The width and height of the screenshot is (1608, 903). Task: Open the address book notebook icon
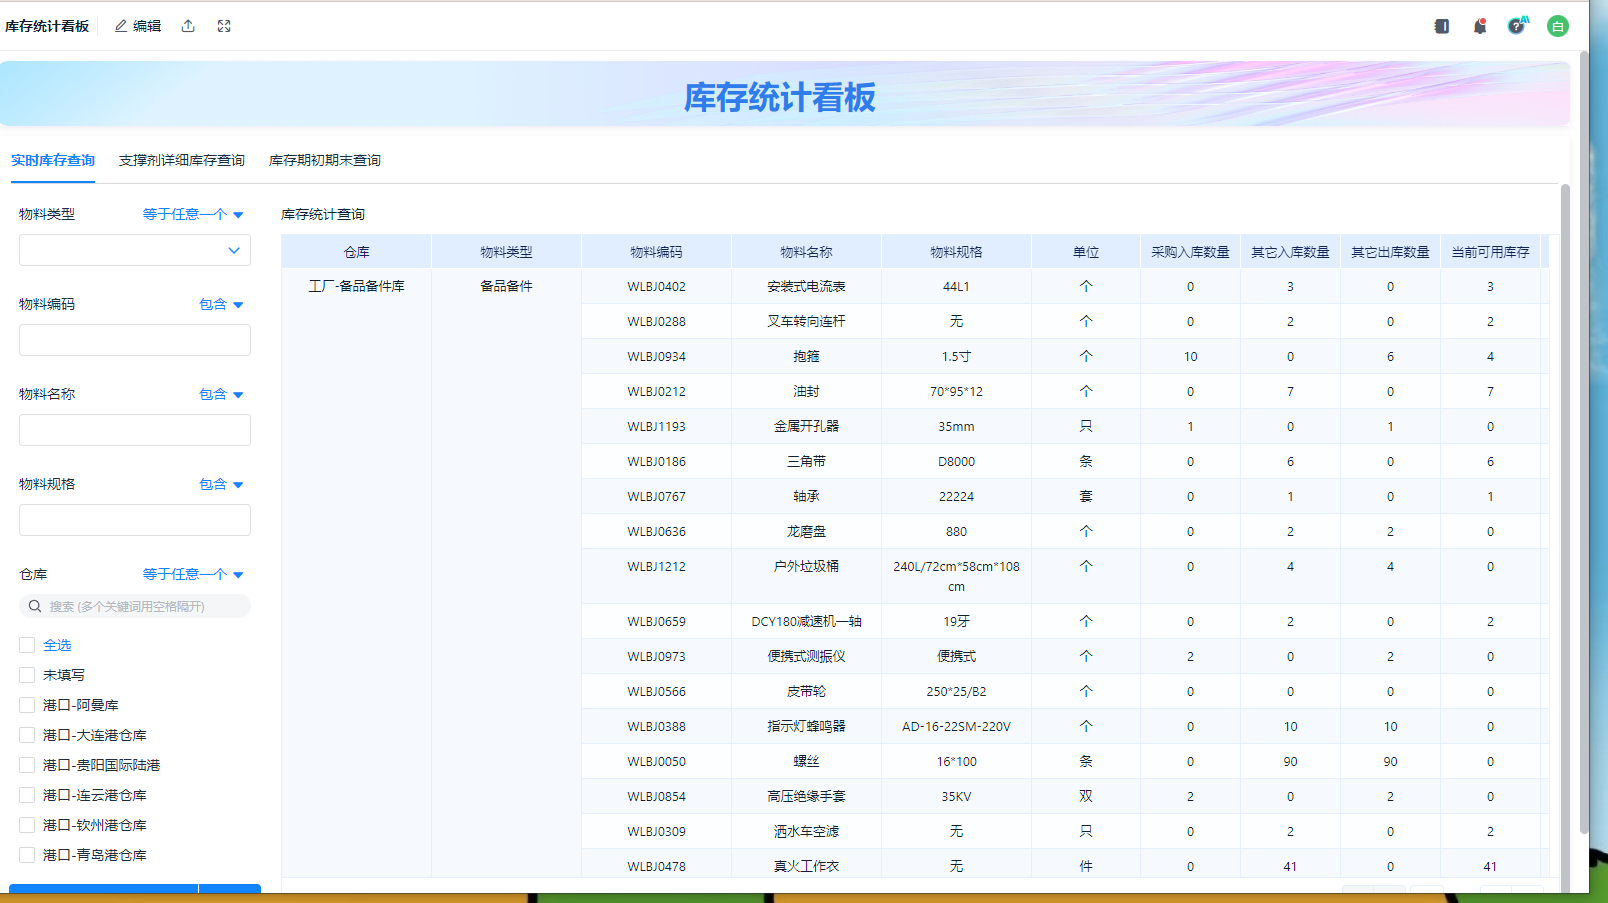click(x=1442, y=26)
